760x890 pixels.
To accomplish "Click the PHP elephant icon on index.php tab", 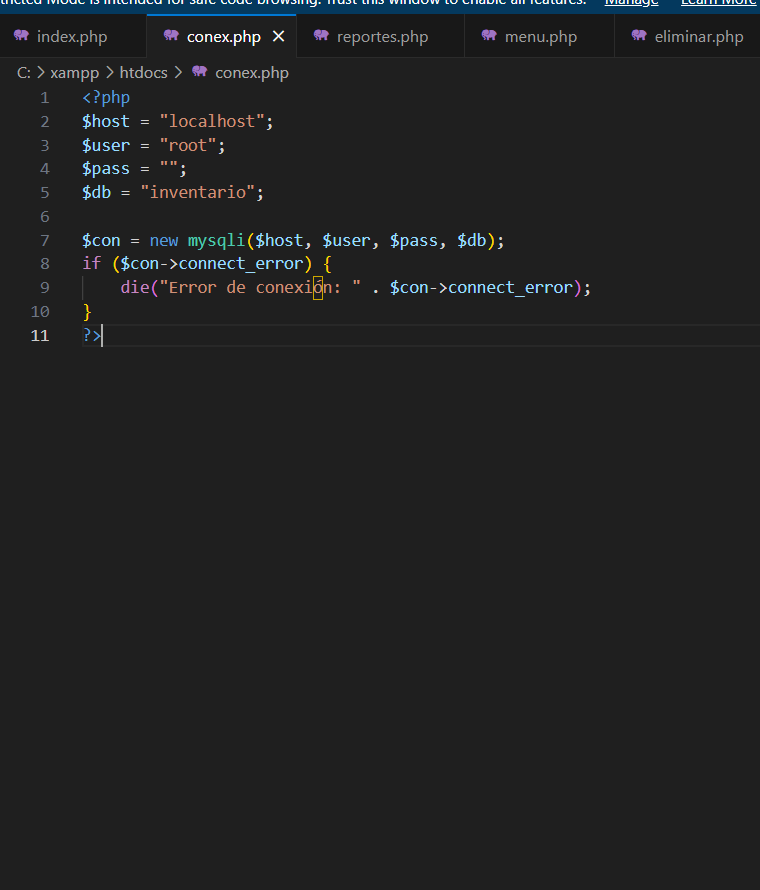I will coord(21,36).
